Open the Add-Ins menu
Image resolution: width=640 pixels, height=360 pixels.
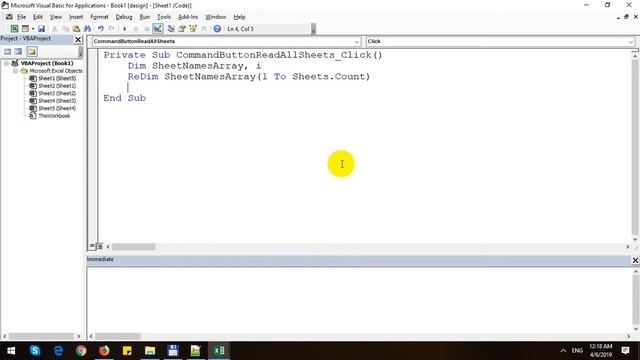(x=188, y=17)
